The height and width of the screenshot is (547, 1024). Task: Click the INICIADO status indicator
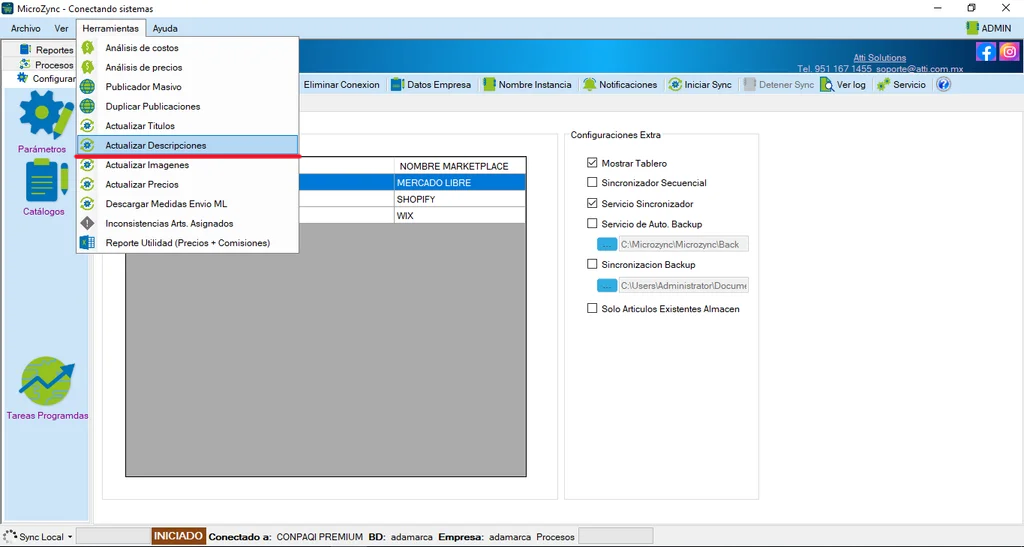click(178, 536)
